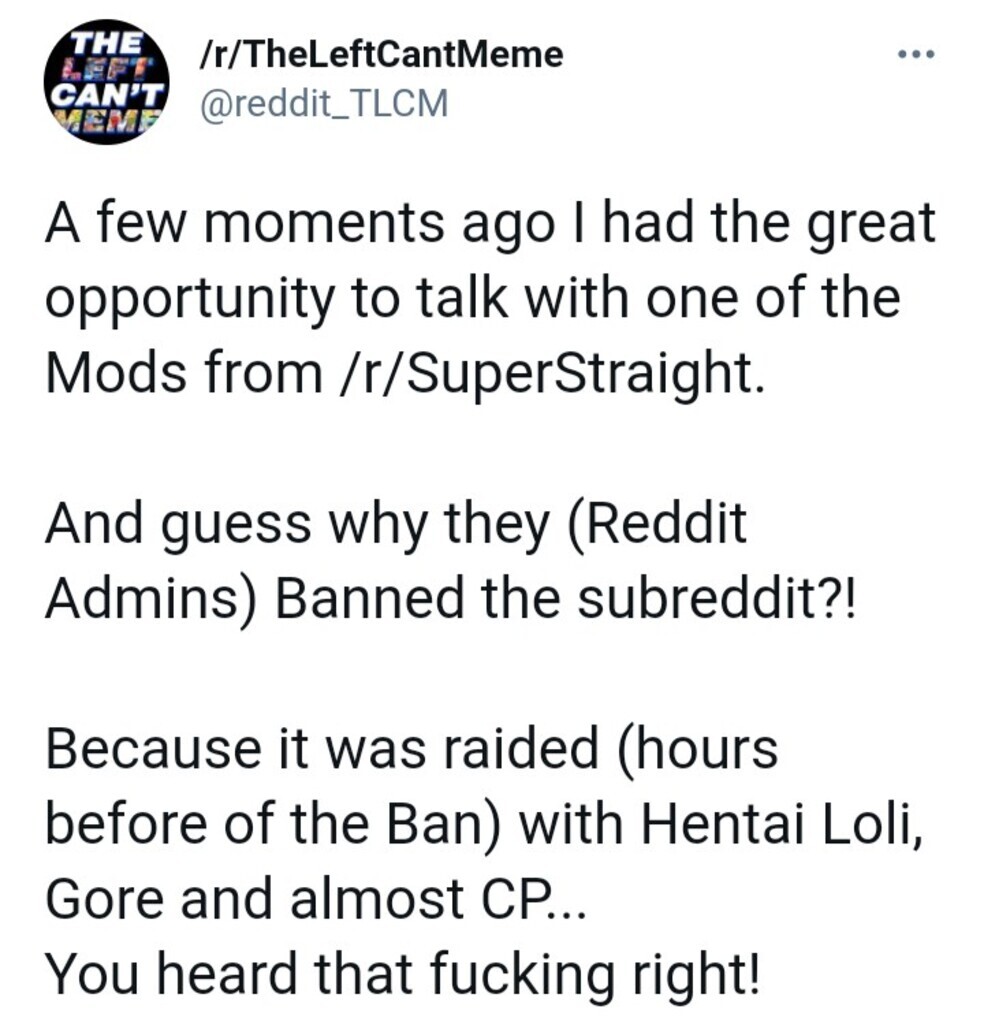Click the 'Gore and almost CP...' line
The width and height of the screenshot is (984, 1024).
tap(315, 898)
